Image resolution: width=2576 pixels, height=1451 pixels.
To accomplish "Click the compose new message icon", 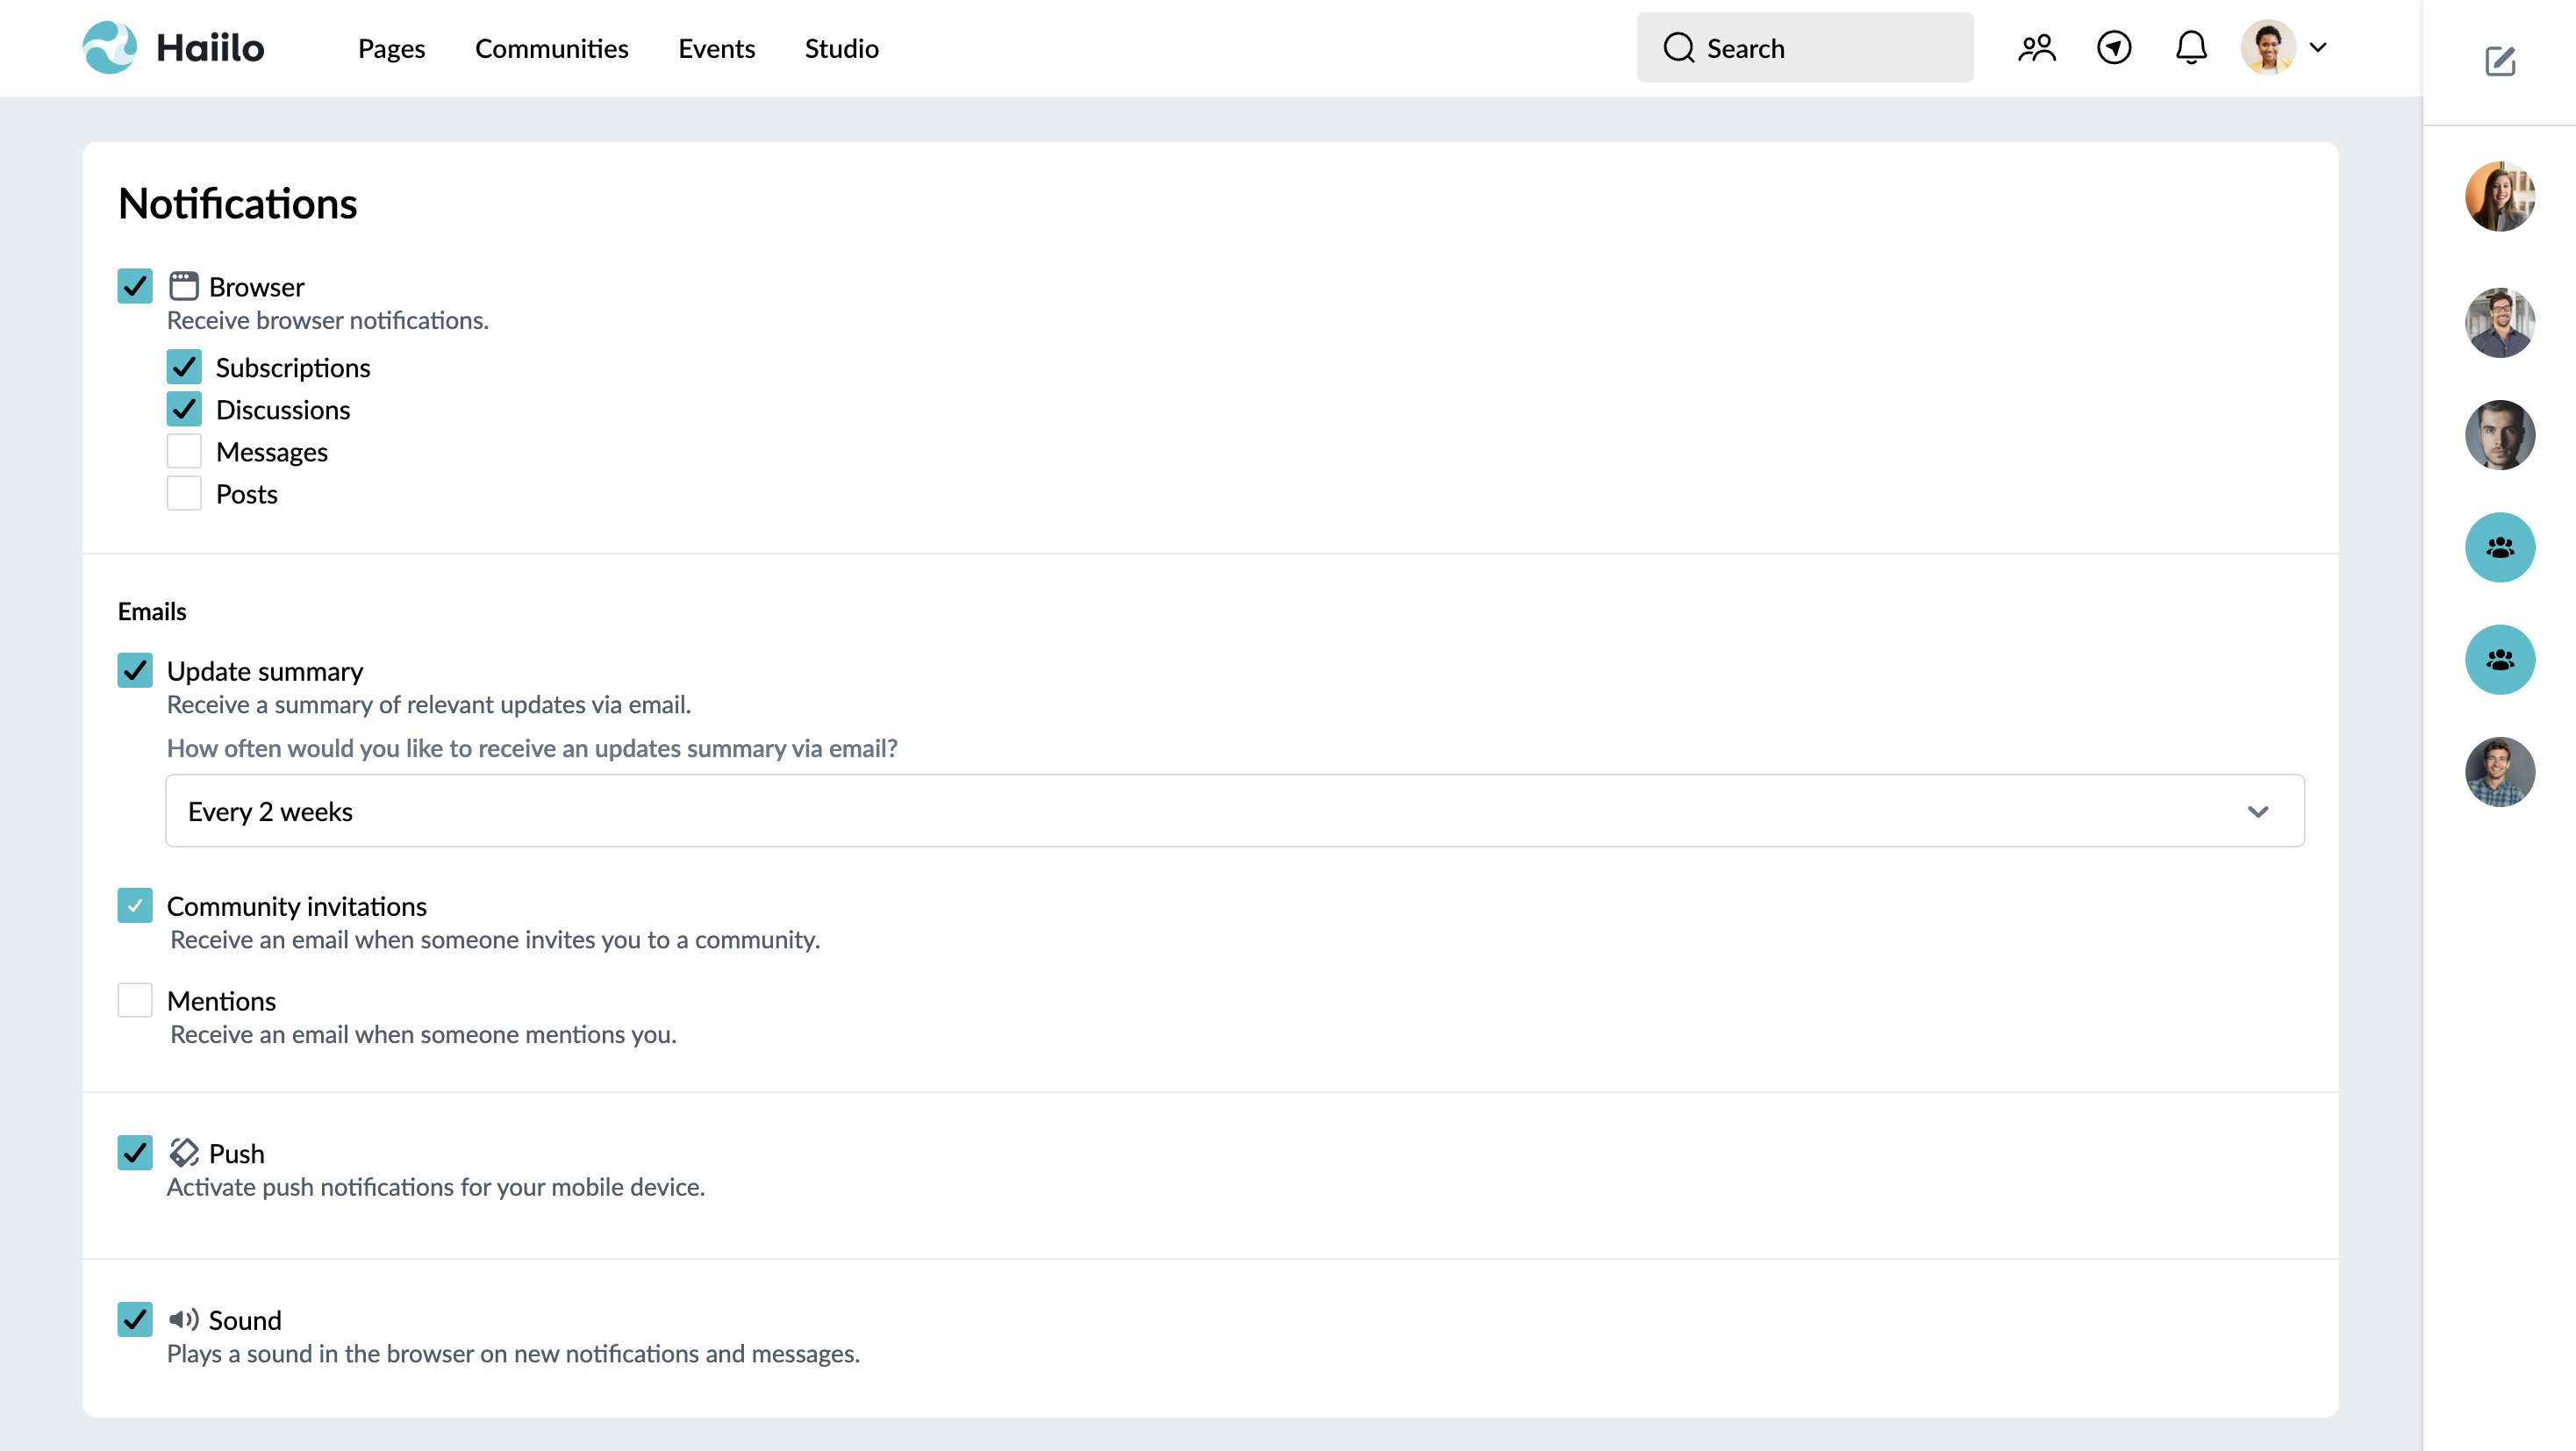I will pyautogui.click(x=2500, y=61).
